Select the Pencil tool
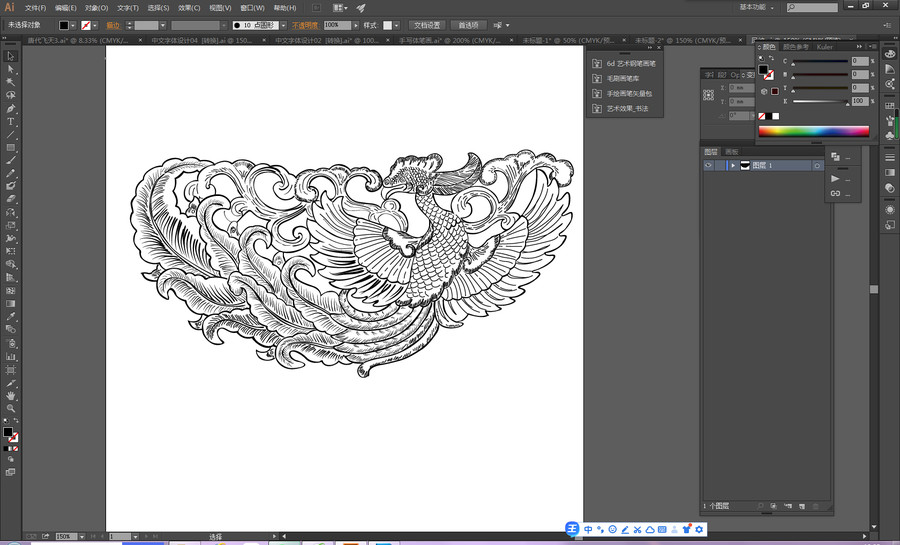 10,173
